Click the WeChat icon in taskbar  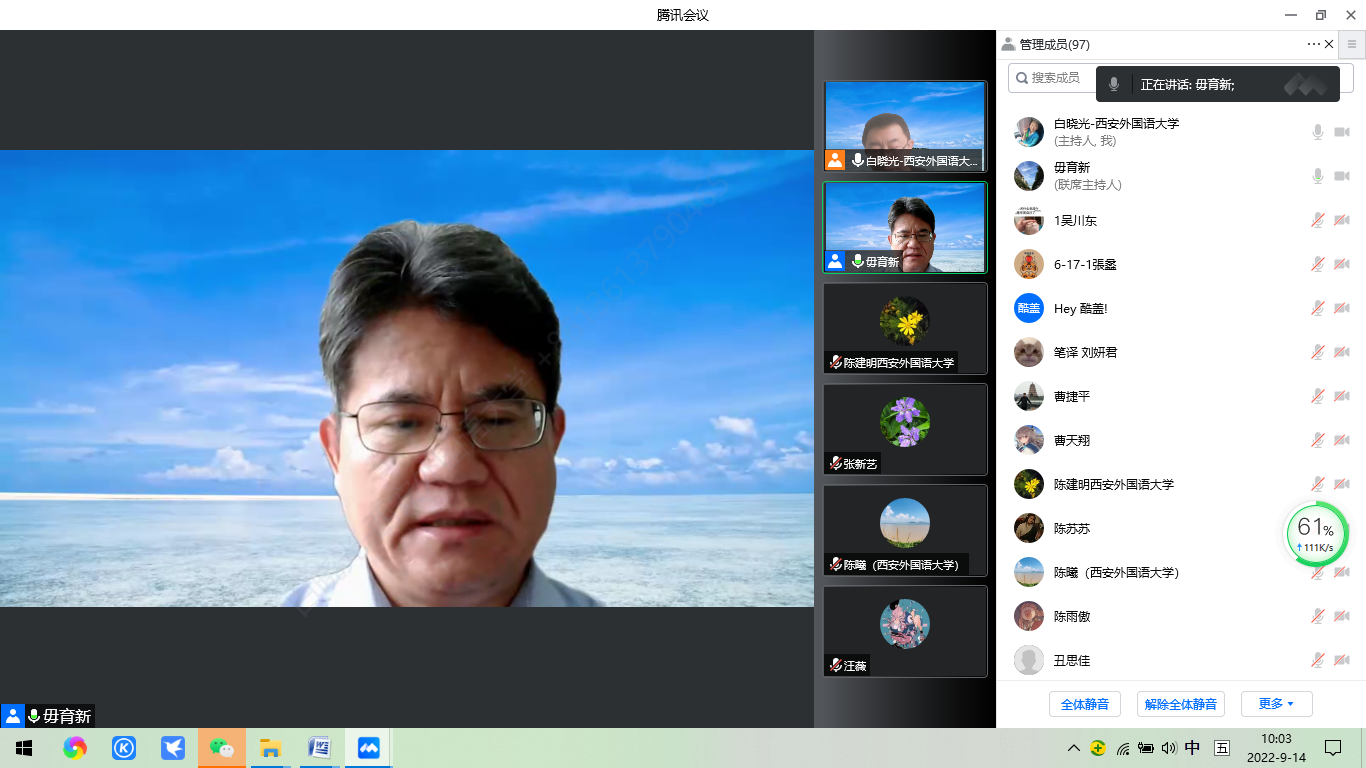[x=221, y=748]
